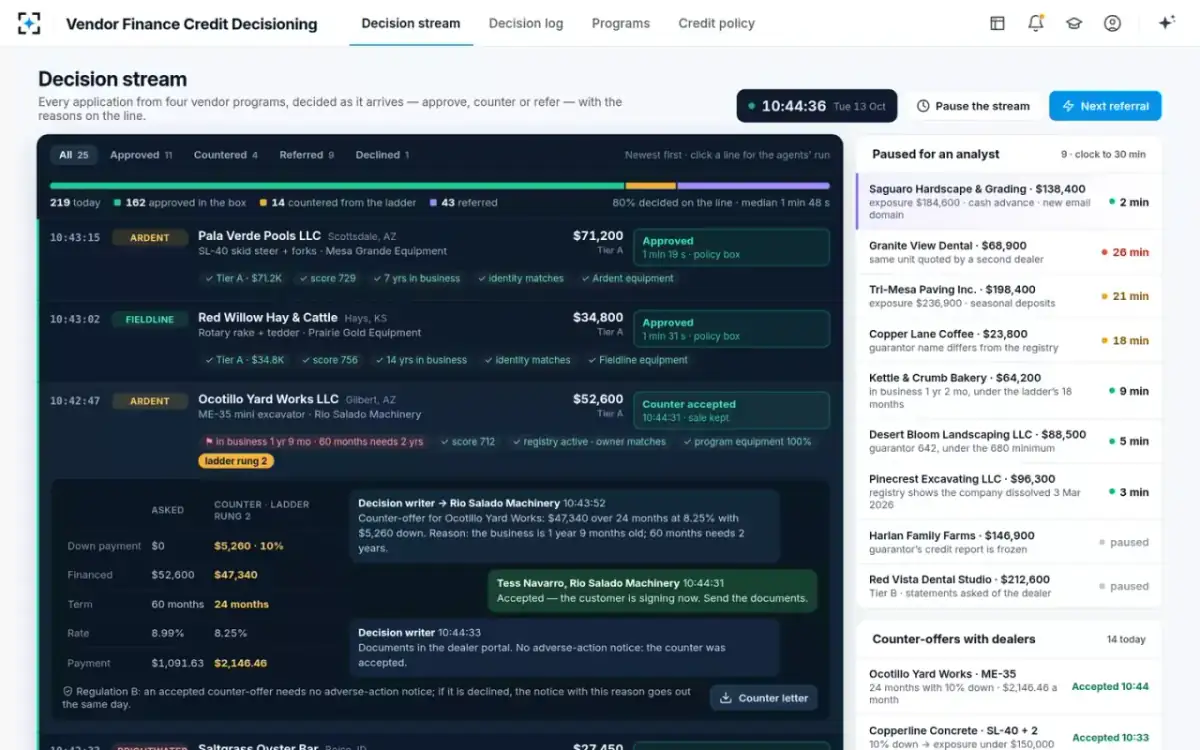Click Pause the stream button
The image size is (1200, 750).
(x=973, y=106)
